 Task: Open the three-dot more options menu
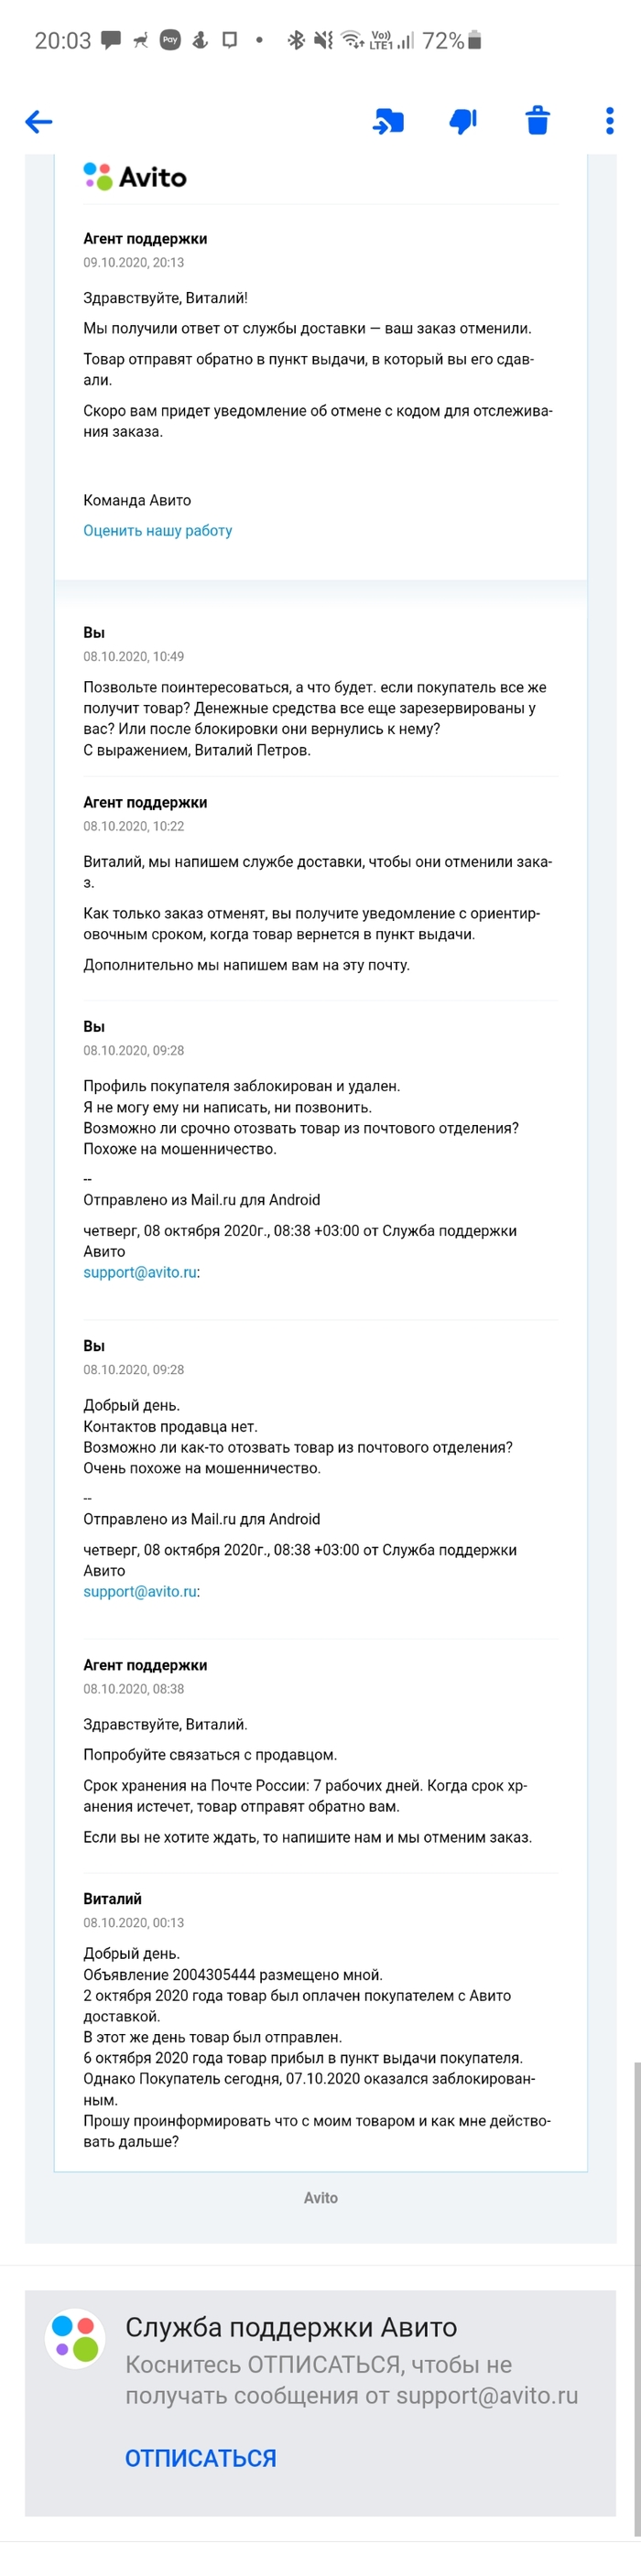coord(609,121)
